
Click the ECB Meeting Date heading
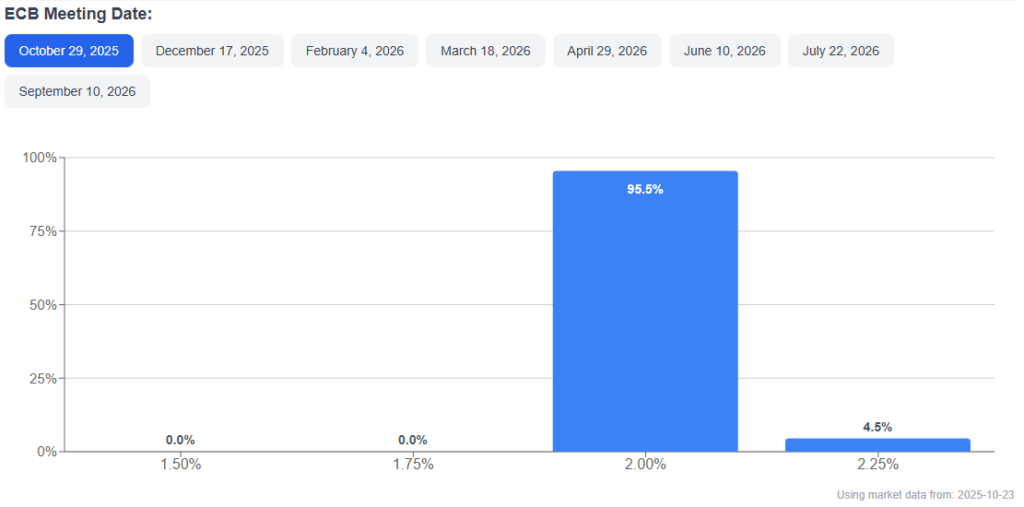tap(78, 14)
